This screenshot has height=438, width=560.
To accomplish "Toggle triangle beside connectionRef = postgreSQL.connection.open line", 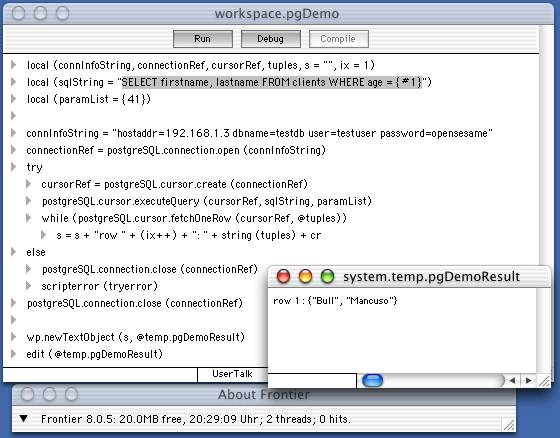I will tap(14, 150).
